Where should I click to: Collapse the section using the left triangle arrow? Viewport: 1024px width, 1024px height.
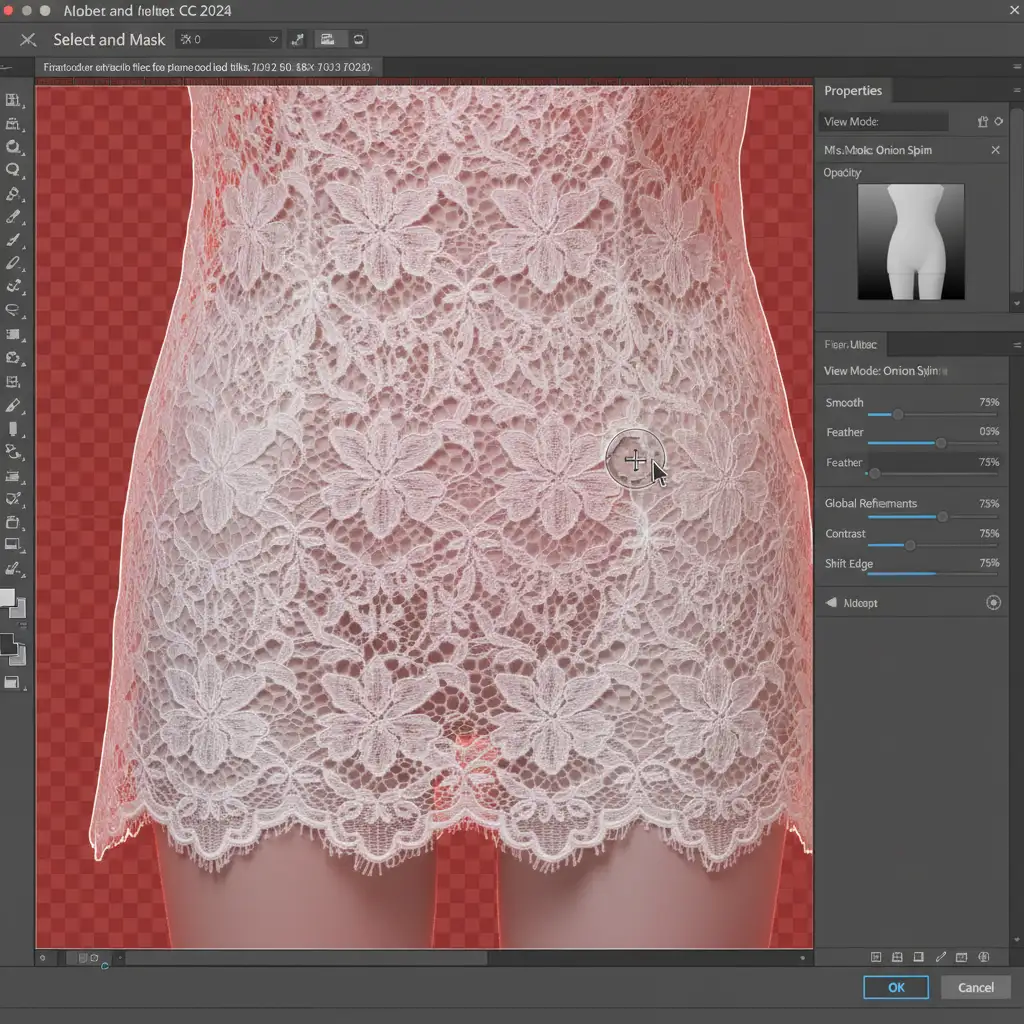point(830,603)
